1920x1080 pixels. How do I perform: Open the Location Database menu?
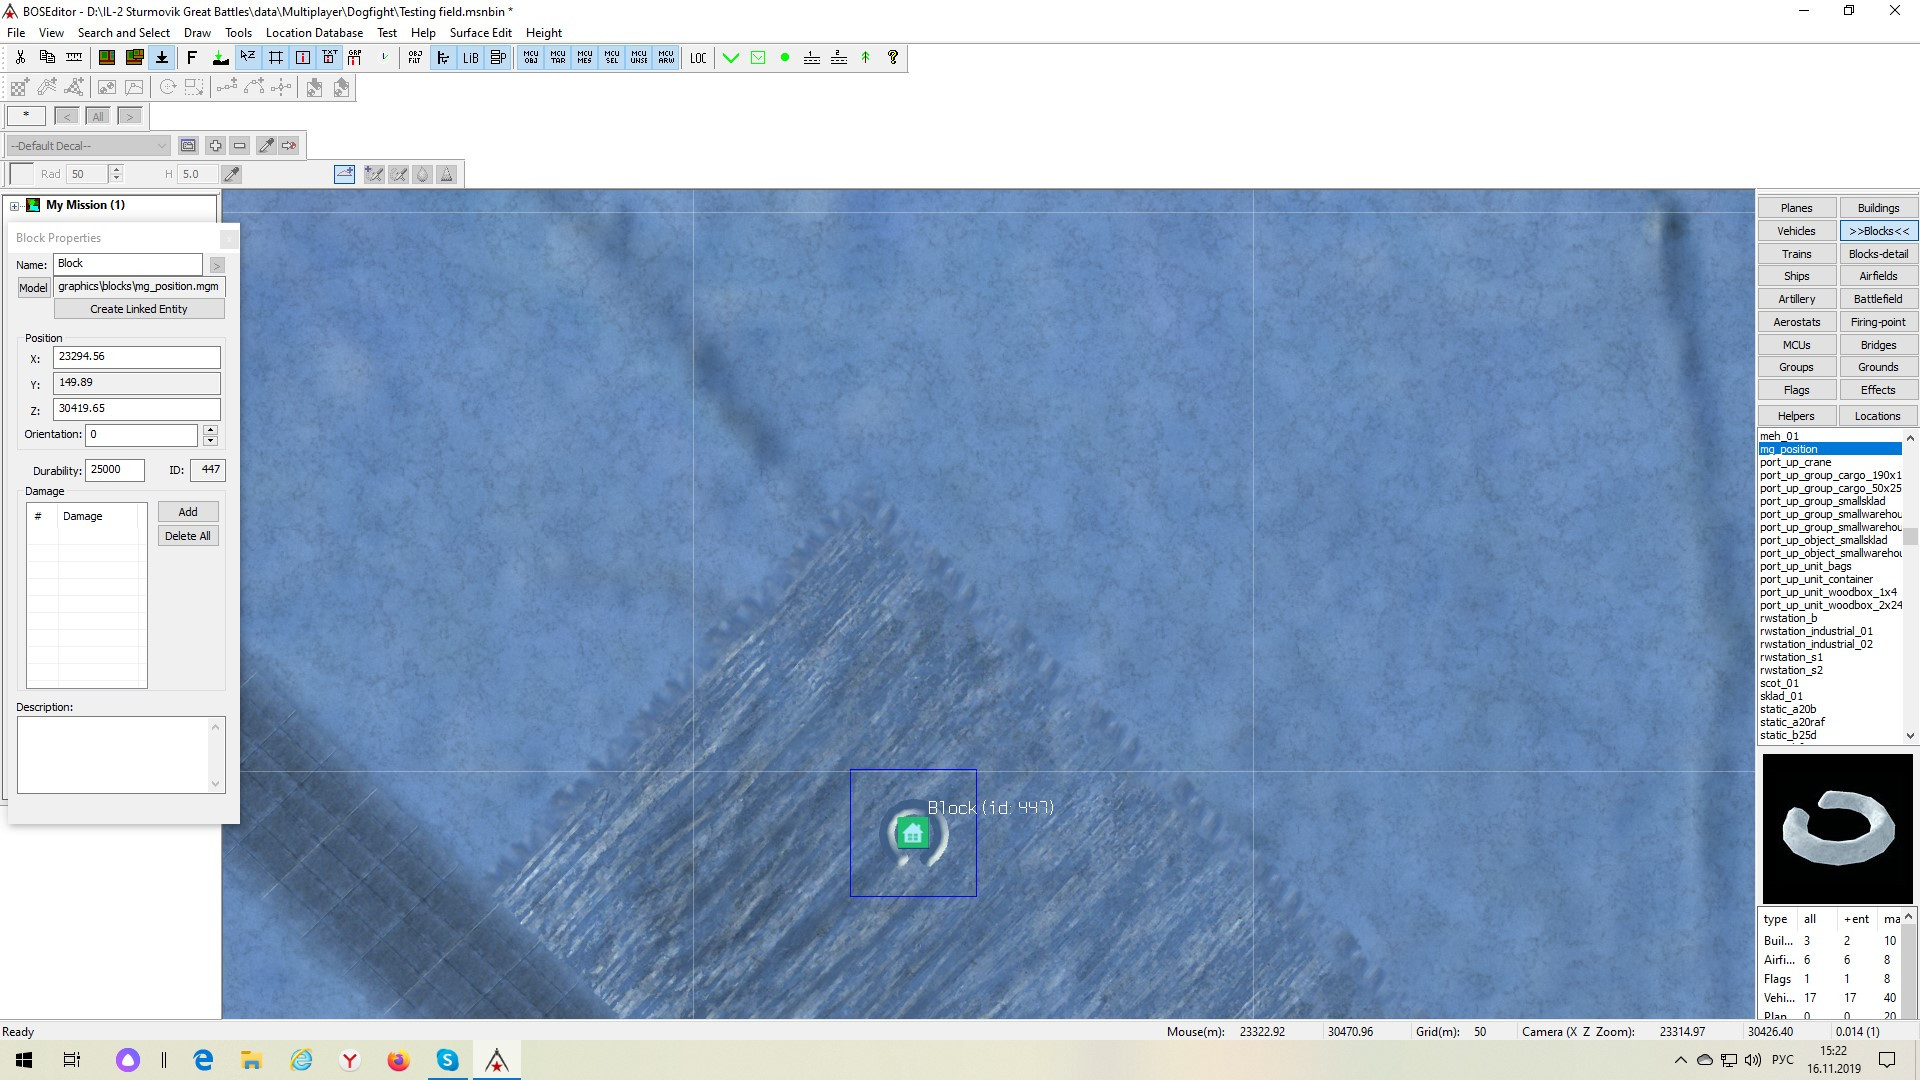tap(314, 33)
